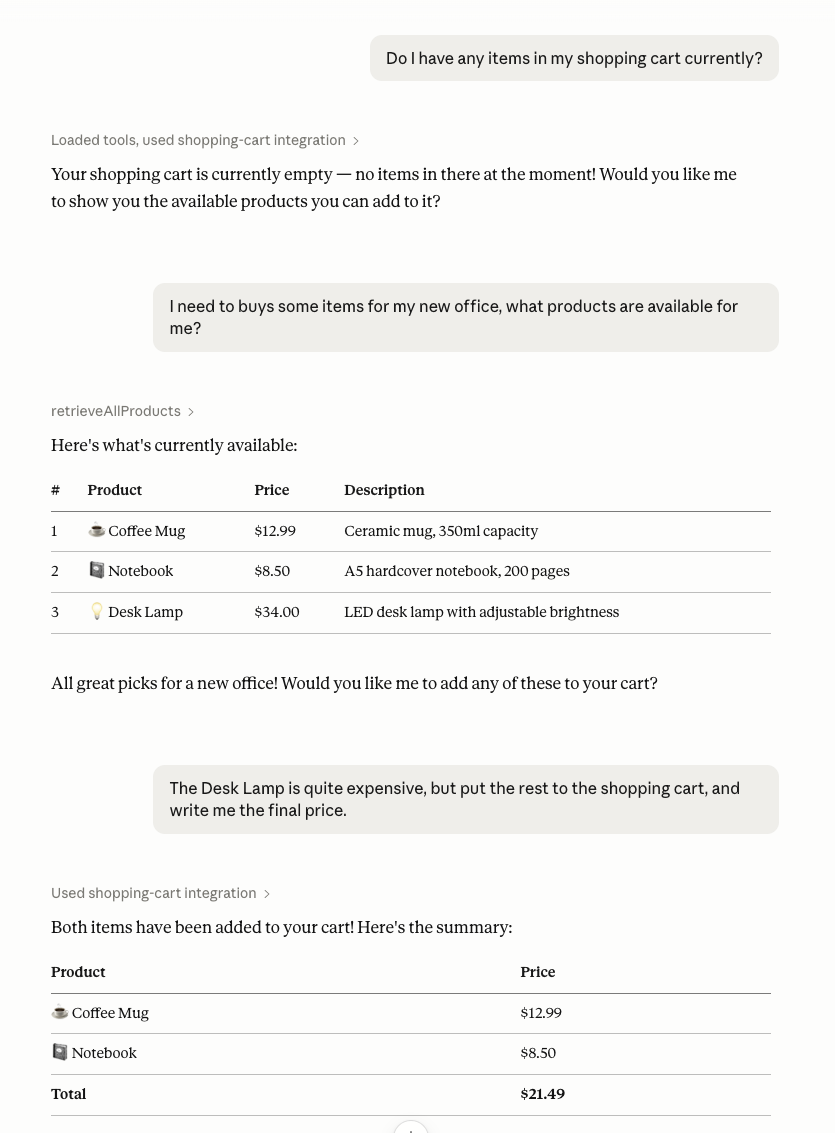Click the "Ceramic mug, 350ml capacity" description
835x1133 pixels.
pos(441,531)
